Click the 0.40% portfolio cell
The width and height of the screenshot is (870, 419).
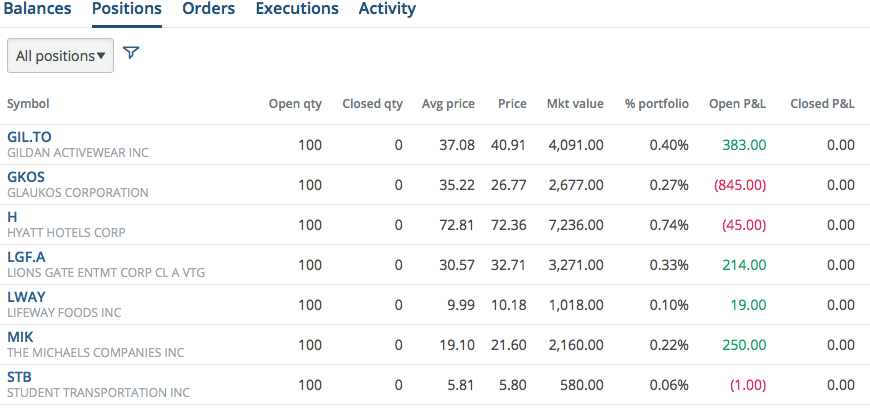coord(669,145)
